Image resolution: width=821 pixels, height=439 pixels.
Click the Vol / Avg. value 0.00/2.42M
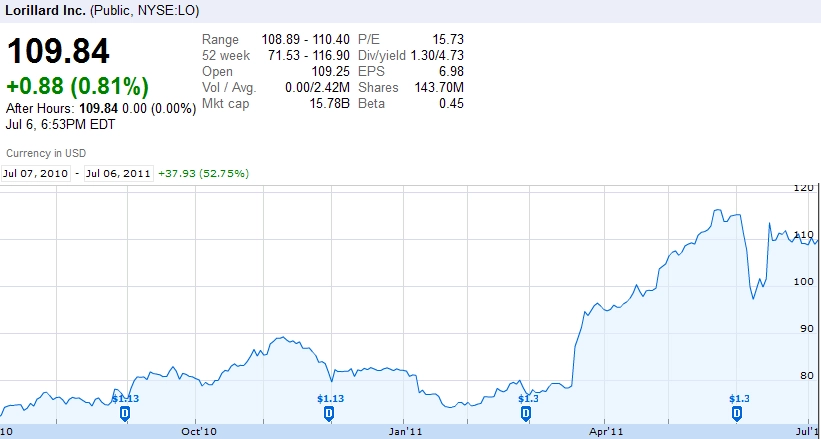click(x=317, y=87)
